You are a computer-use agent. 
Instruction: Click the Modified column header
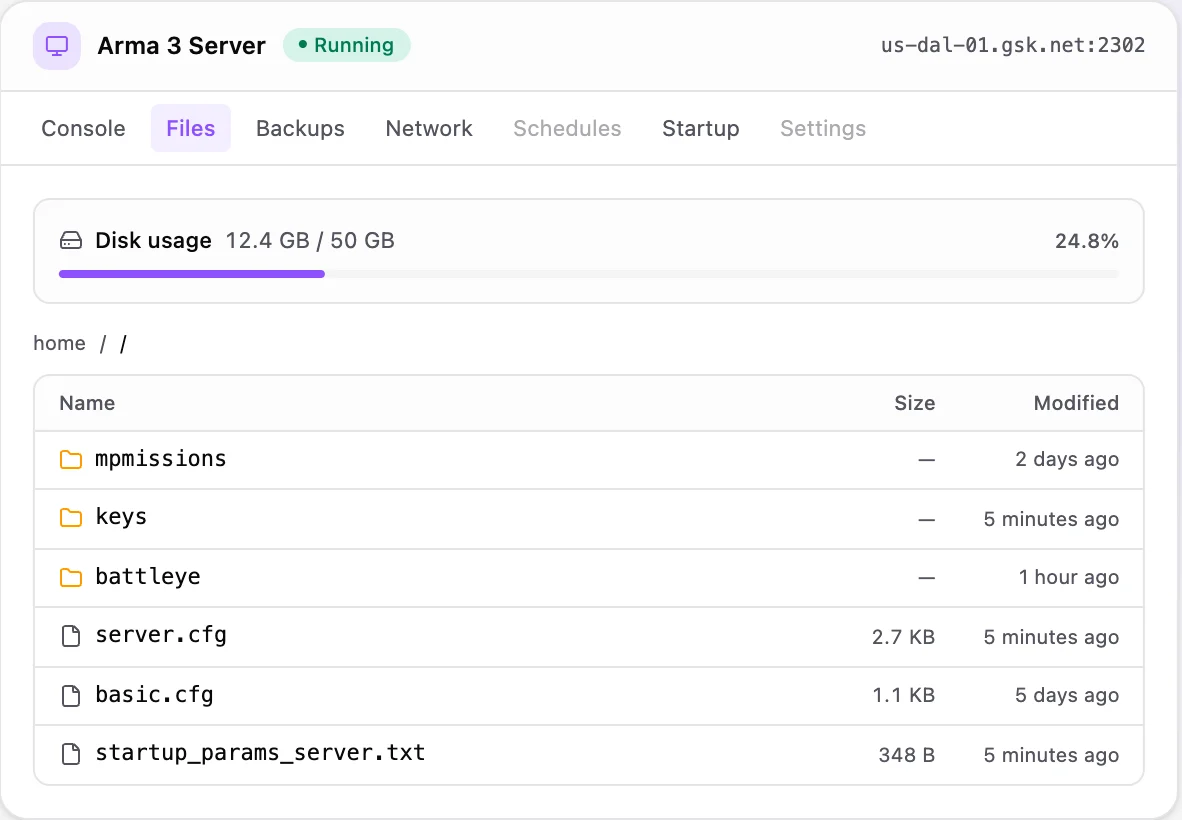tap(1076, 403)
